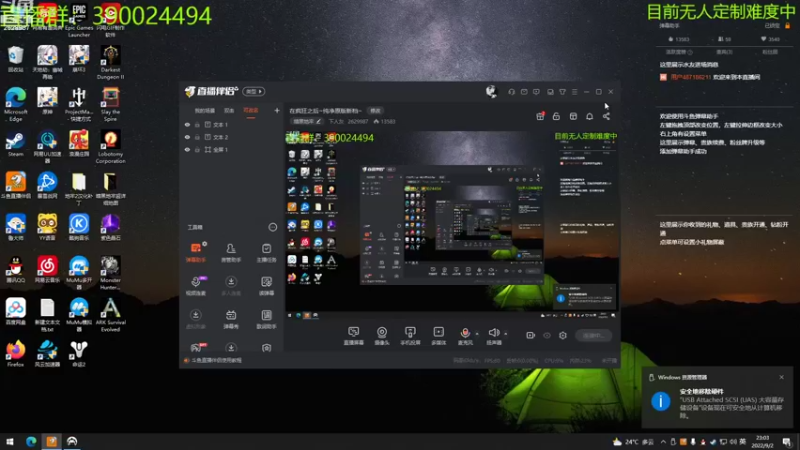Open the ARK Survival Evolved desktop shortcut

[110, 315]
